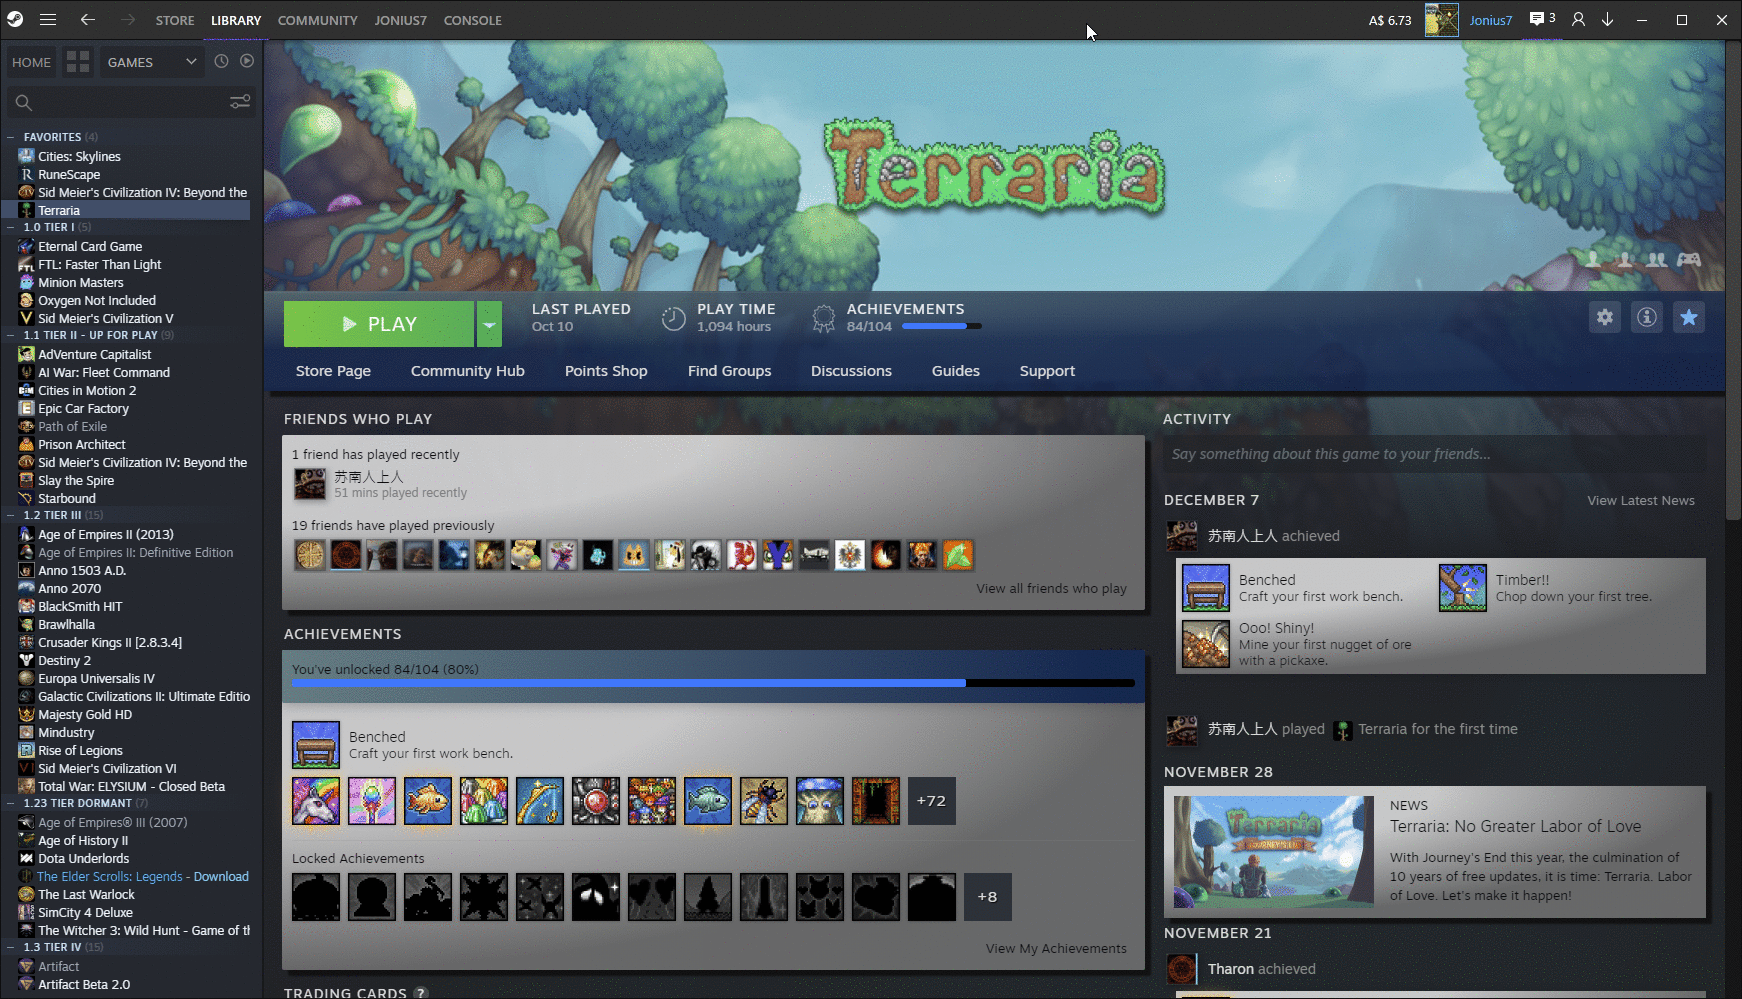Click the activity status input field
The height and width of the screenshot is (999, 1742).
1435,454
